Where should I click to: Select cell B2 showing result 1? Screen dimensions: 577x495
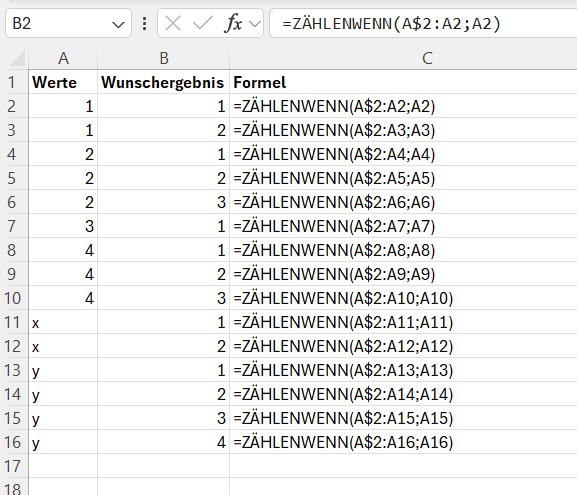pos(164,106)
